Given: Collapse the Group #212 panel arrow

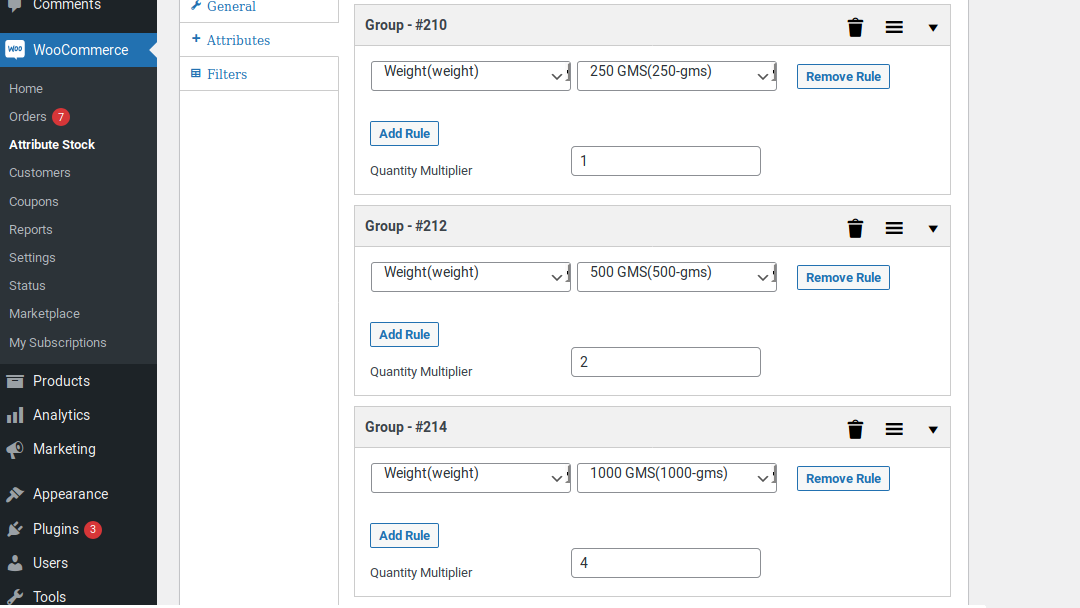Looking at the screenshot, I should tap(933, 229).
